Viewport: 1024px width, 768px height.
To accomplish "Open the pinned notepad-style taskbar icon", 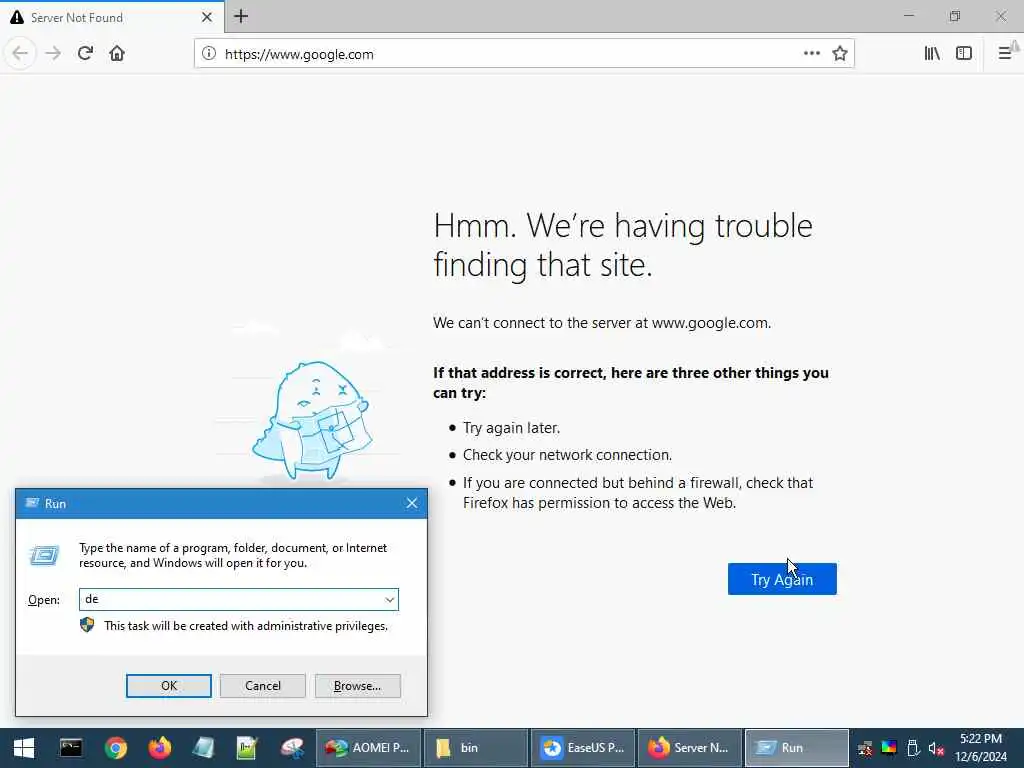I will pyautogui.click(x=204, y=748).
